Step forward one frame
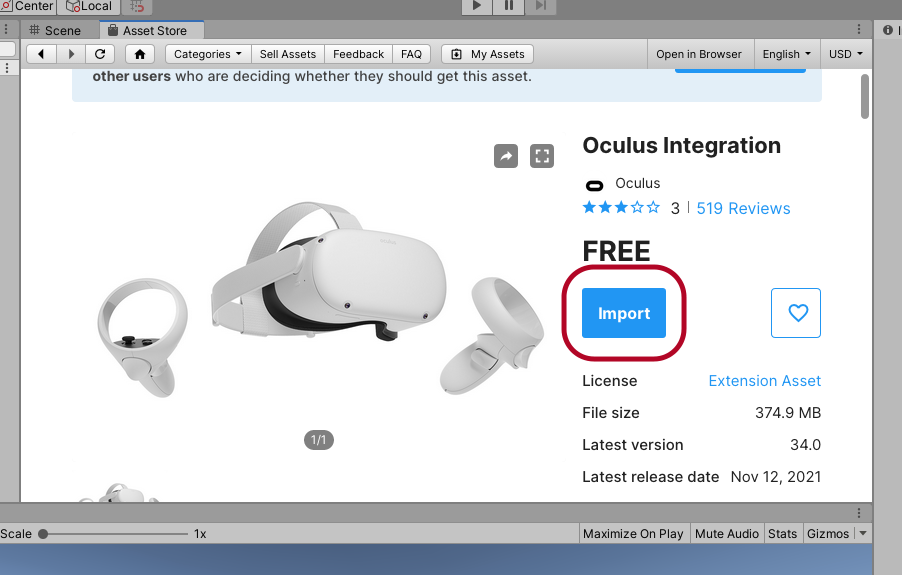 coord(541,6)
